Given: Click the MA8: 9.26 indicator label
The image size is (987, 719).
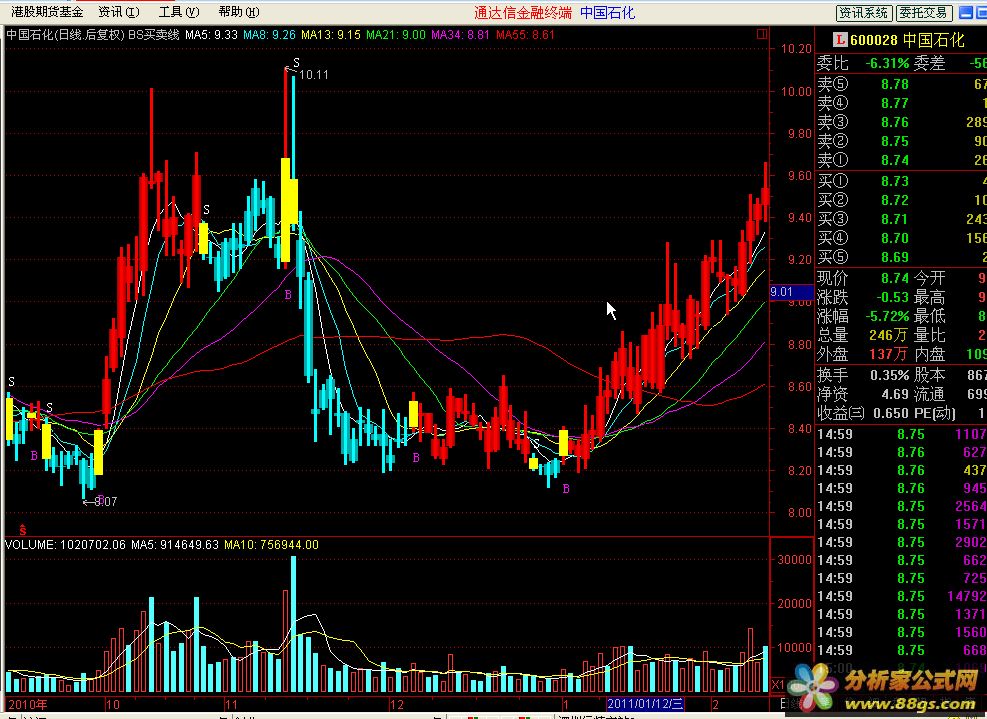Looking at the screenshot, I should click(269, 35).
